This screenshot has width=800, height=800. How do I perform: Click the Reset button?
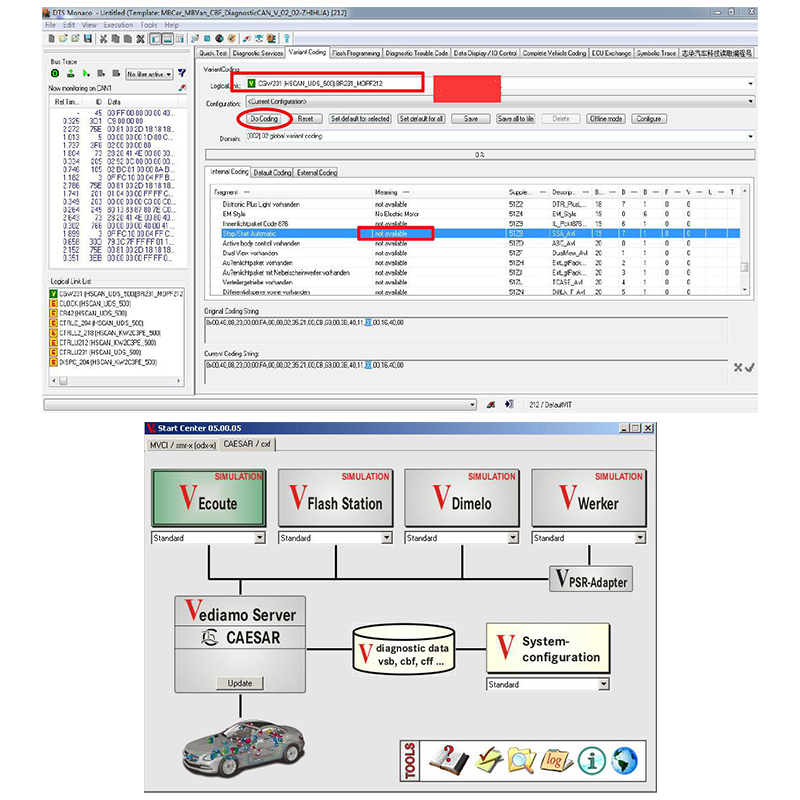pyautogui.click(x=305, y=119)
